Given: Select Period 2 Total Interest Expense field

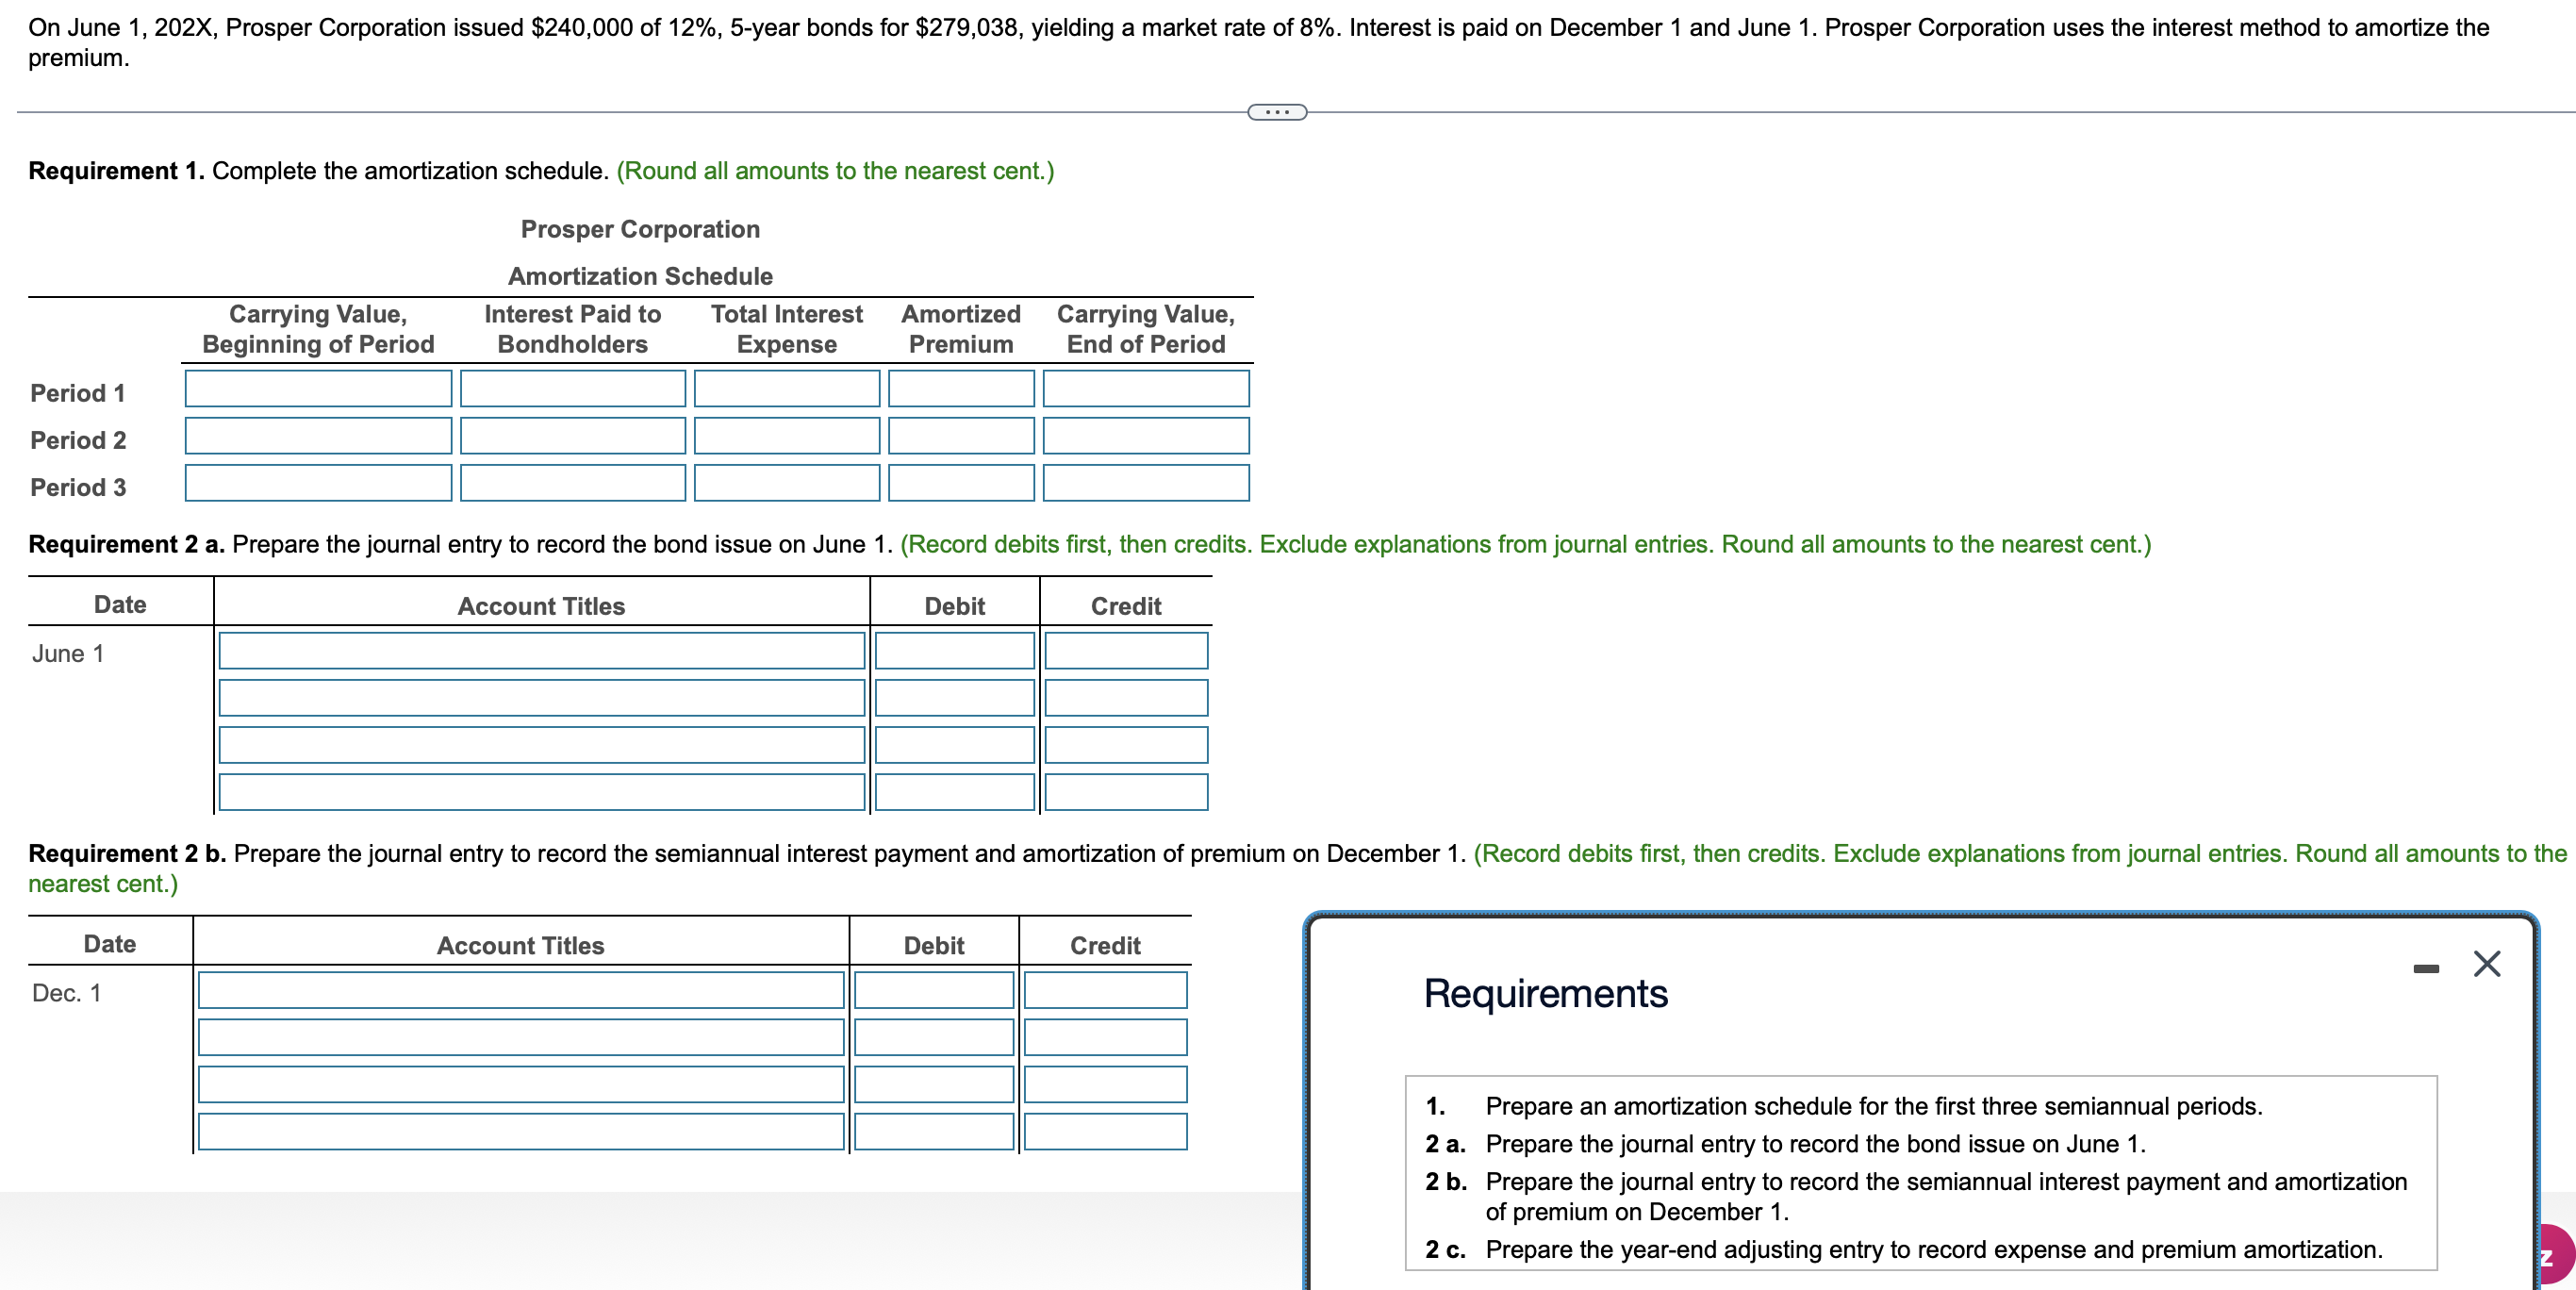Looking at the screenshot, I should point(786,436).
